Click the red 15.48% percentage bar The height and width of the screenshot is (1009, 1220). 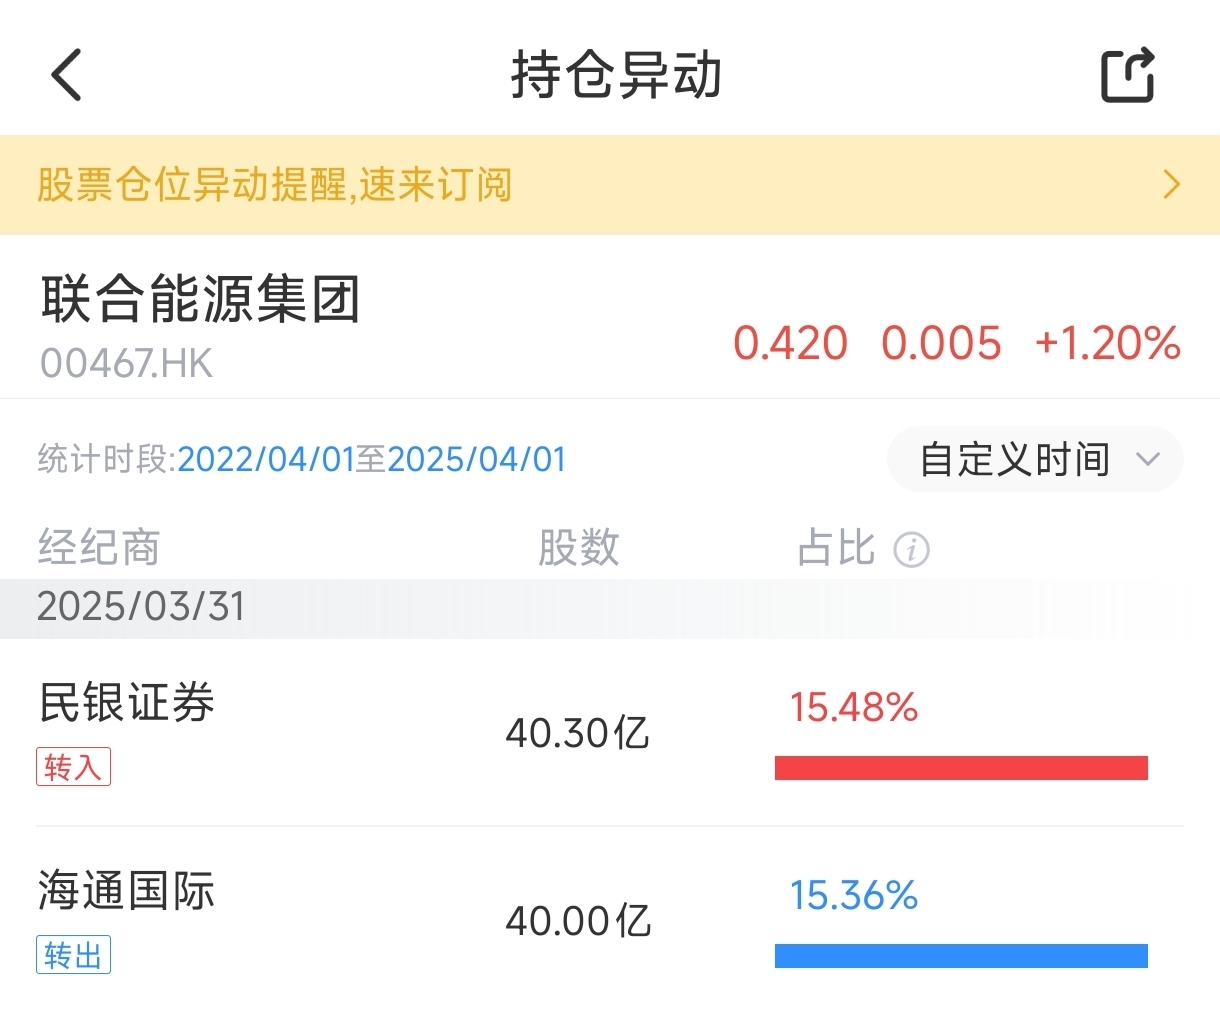click(961, 768)
